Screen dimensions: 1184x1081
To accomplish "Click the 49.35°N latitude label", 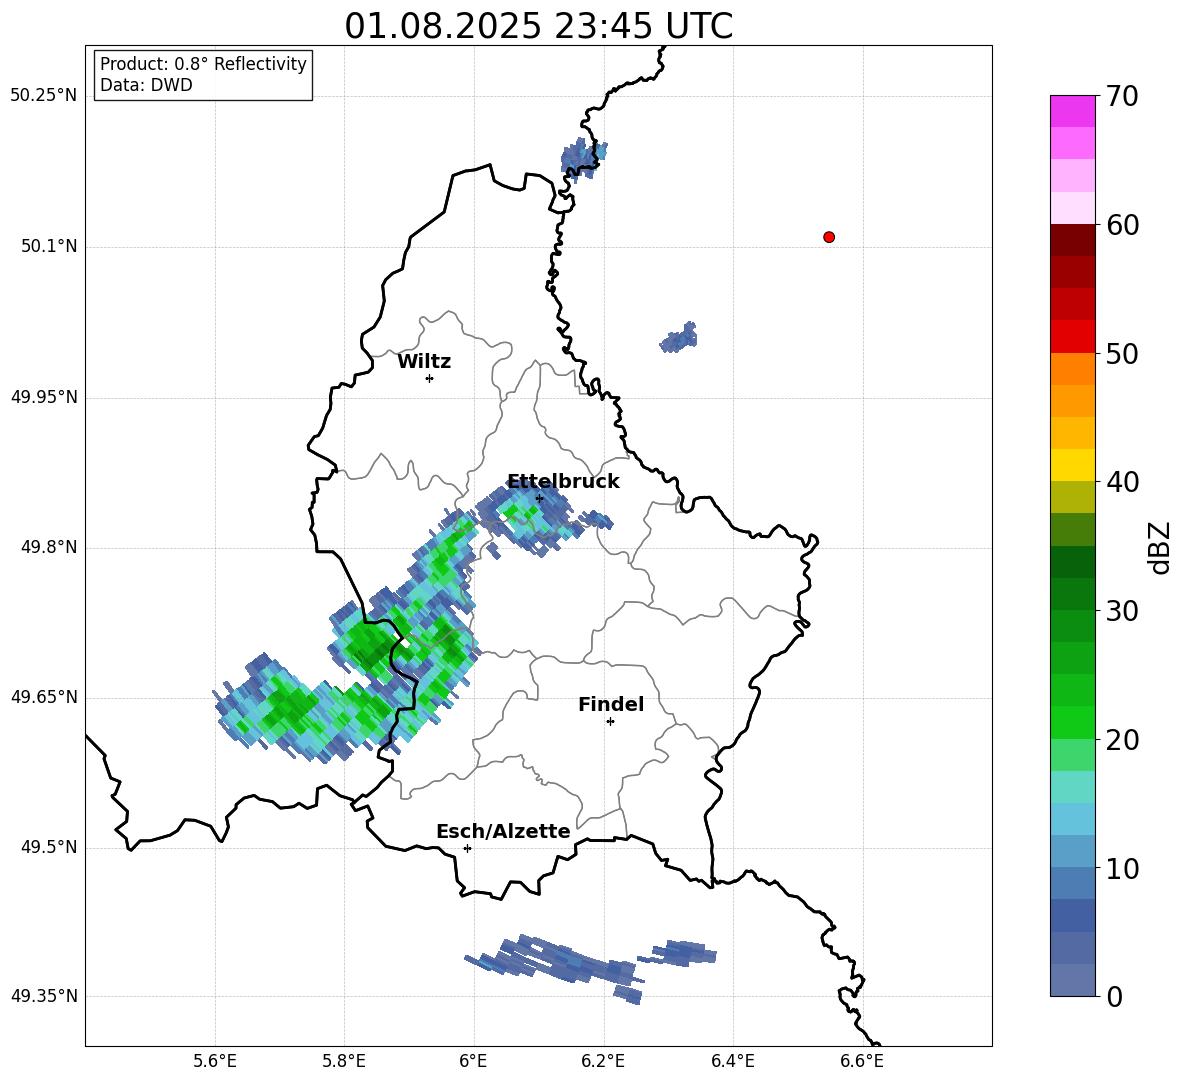I will [44, 996].
